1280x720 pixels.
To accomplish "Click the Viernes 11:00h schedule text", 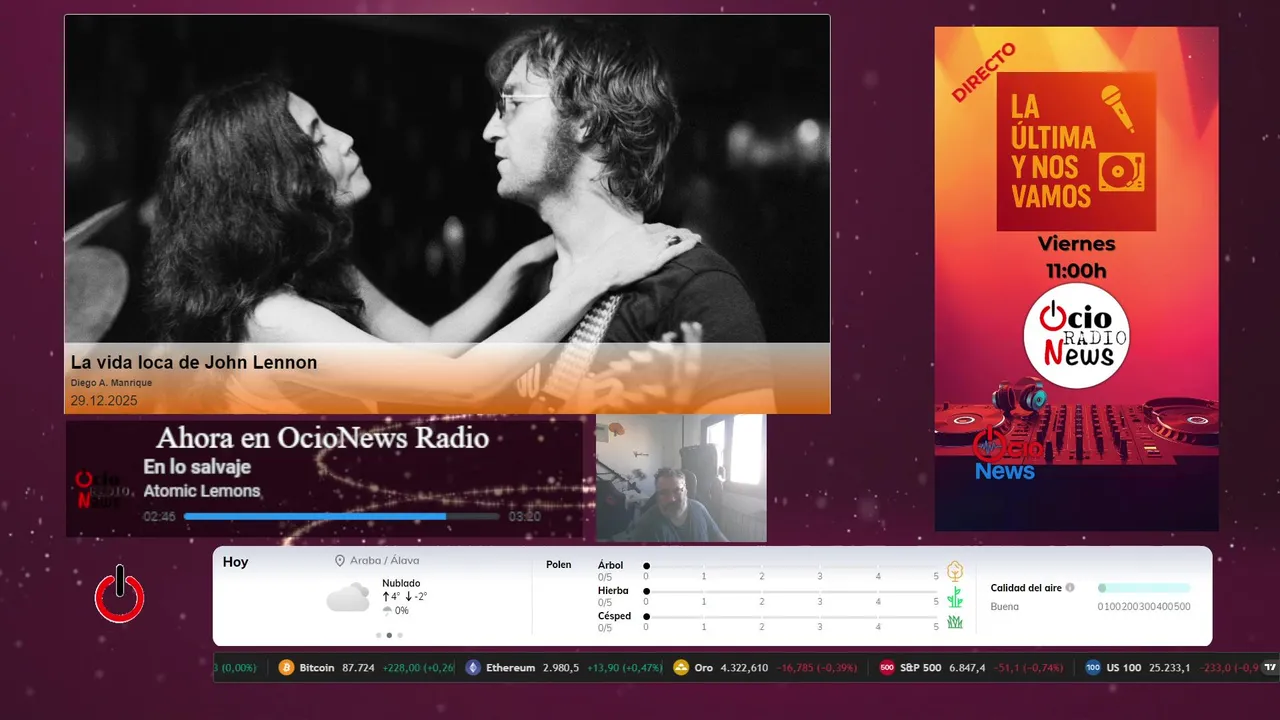I will [1076, 257].
